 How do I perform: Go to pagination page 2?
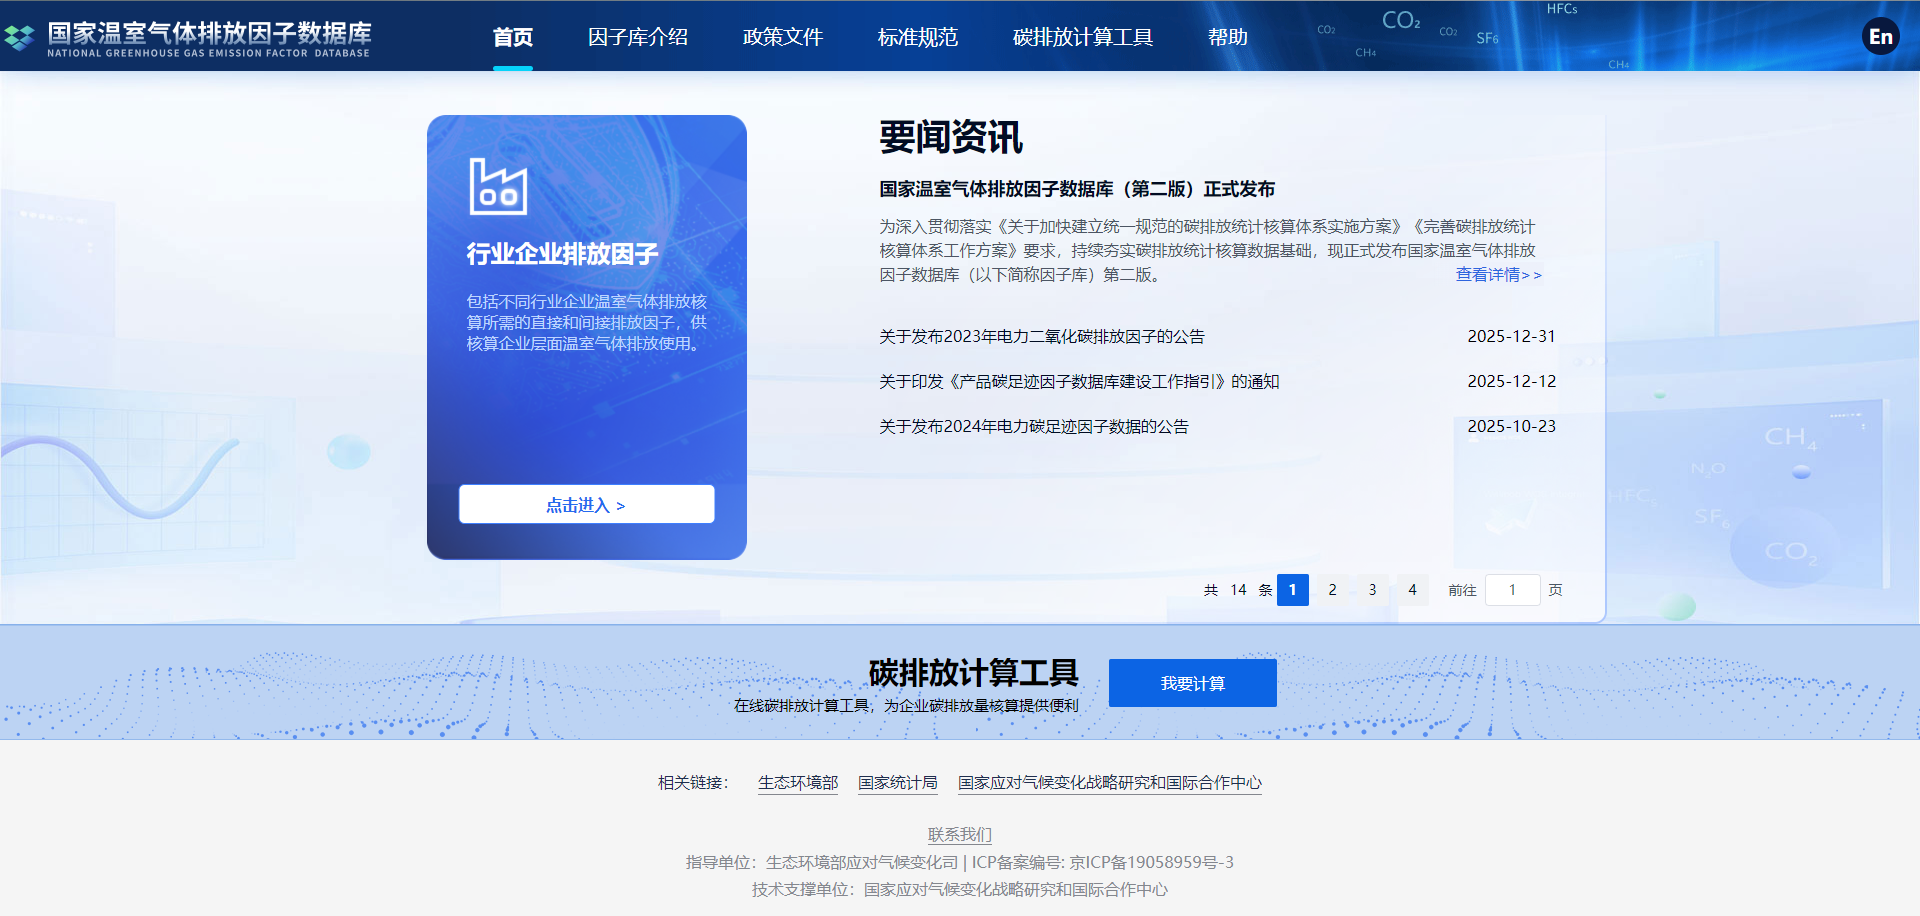point(1332,590)
